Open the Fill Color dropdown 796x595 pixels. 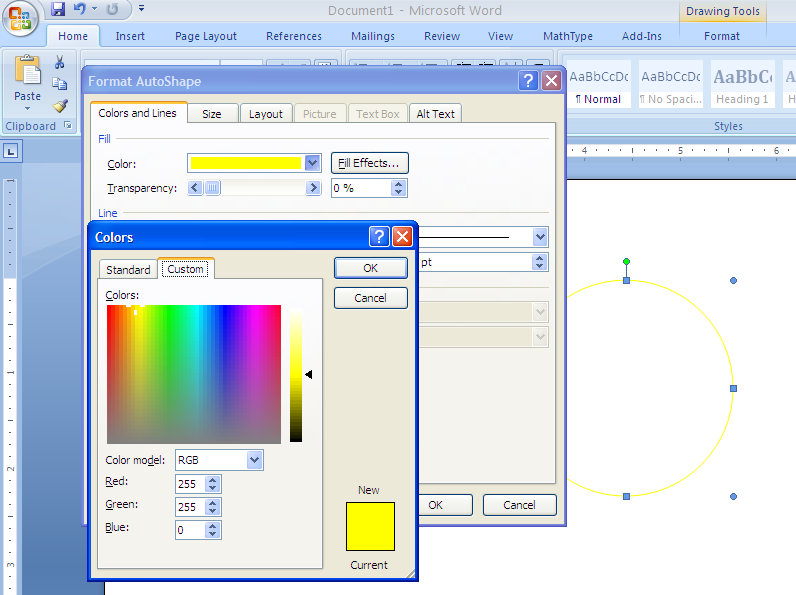(312, 163)
